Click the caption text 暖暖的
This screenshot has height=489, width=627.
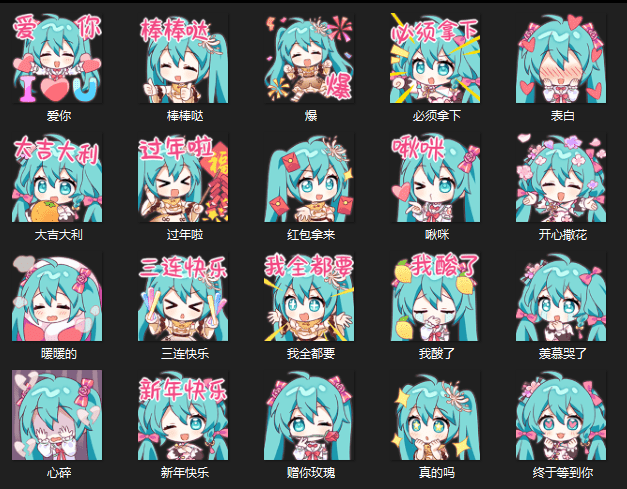[x=59, y=354]
